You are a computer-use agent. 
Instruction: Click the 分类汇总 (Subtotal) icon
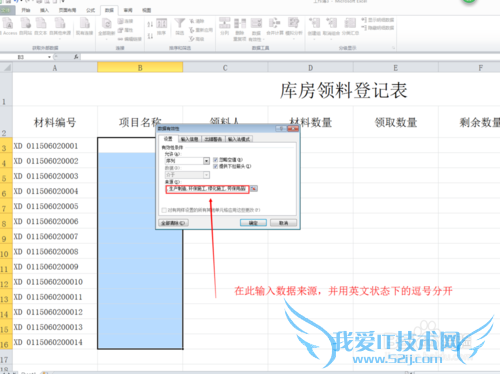click(x=350, y=27)
